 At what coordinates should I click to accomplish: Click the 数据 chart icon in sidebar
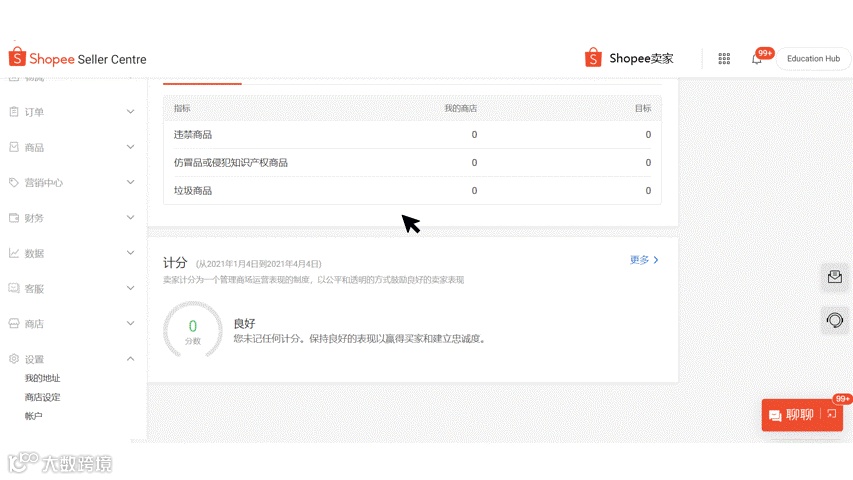14,253
